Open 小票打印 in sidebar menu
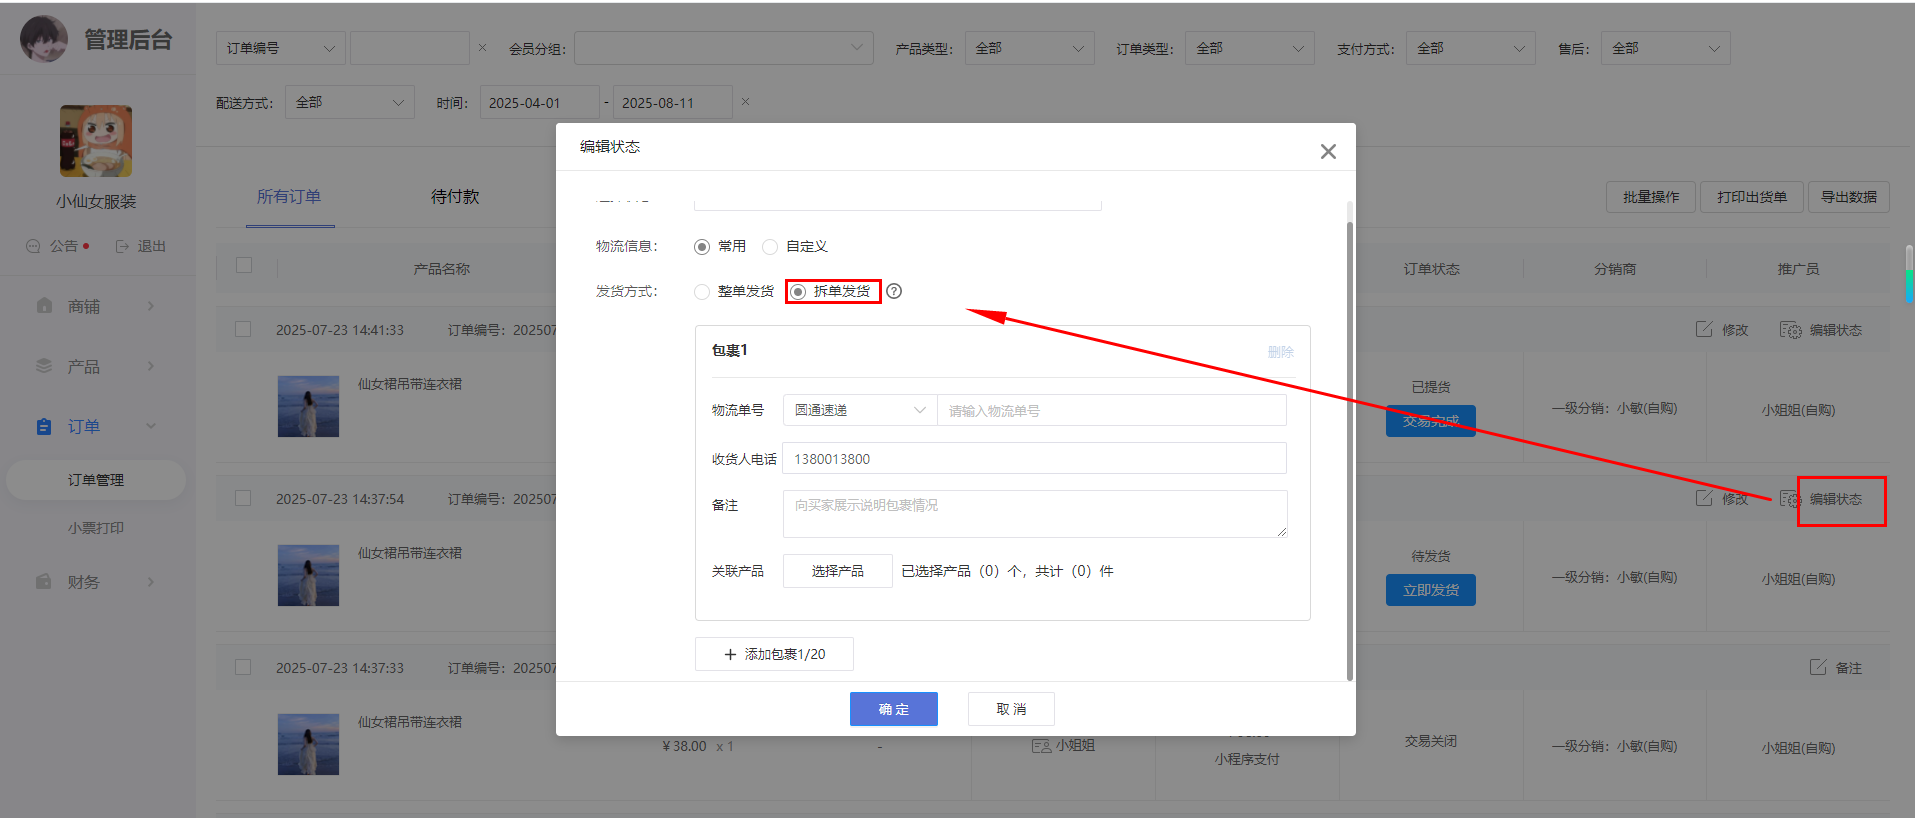 [x=96, y=528]
